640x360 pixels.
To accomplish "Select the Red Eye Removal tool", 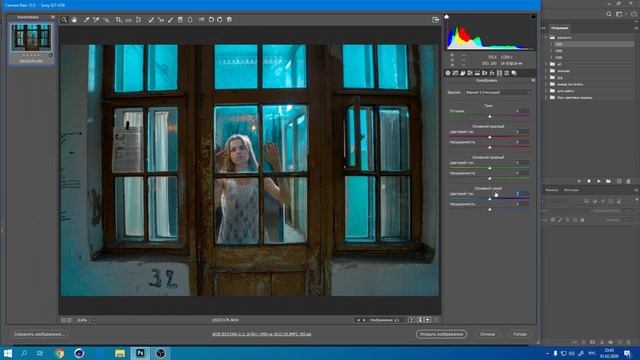I will (x=161, y=20).
